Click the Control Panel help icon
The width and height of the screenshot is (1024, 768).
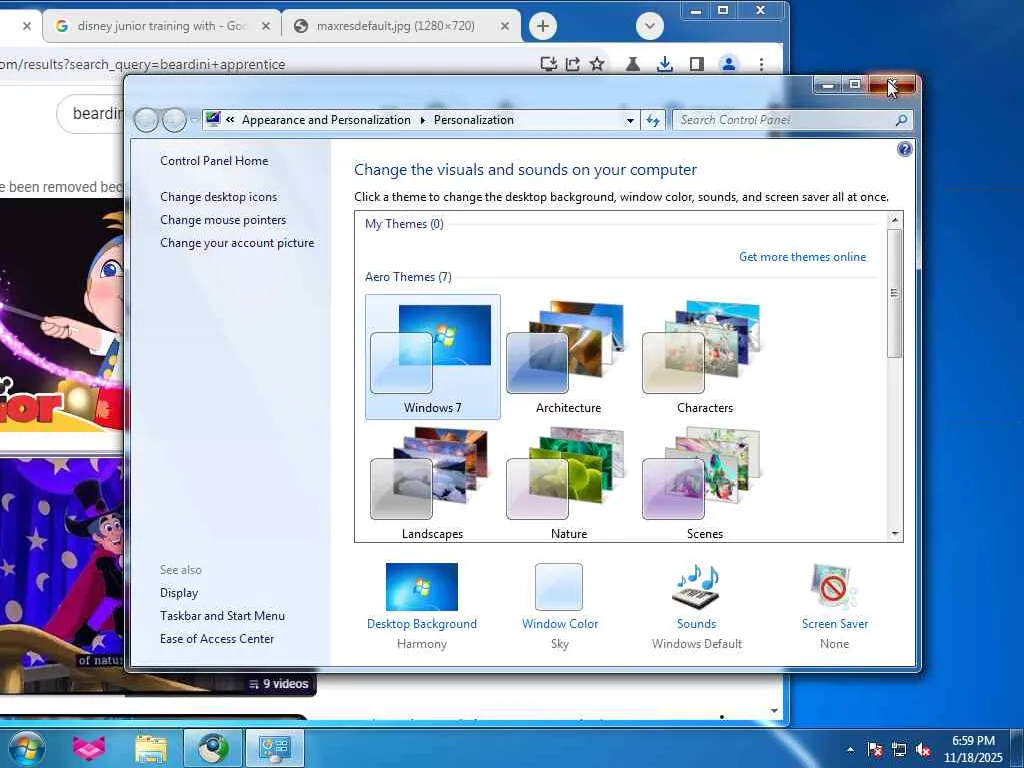click(x=904, y=150)
